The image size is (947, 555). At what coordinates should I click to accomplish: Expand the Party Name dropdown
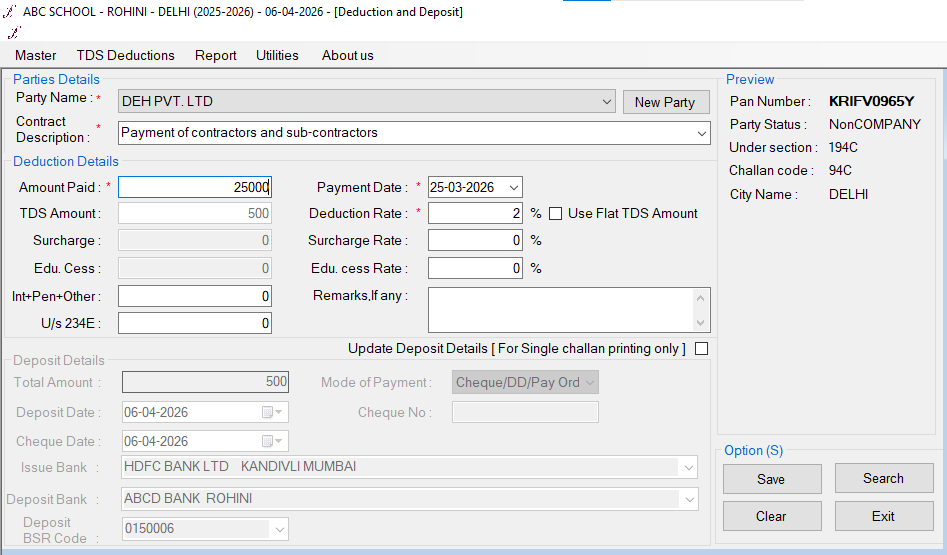pos(607,101)
